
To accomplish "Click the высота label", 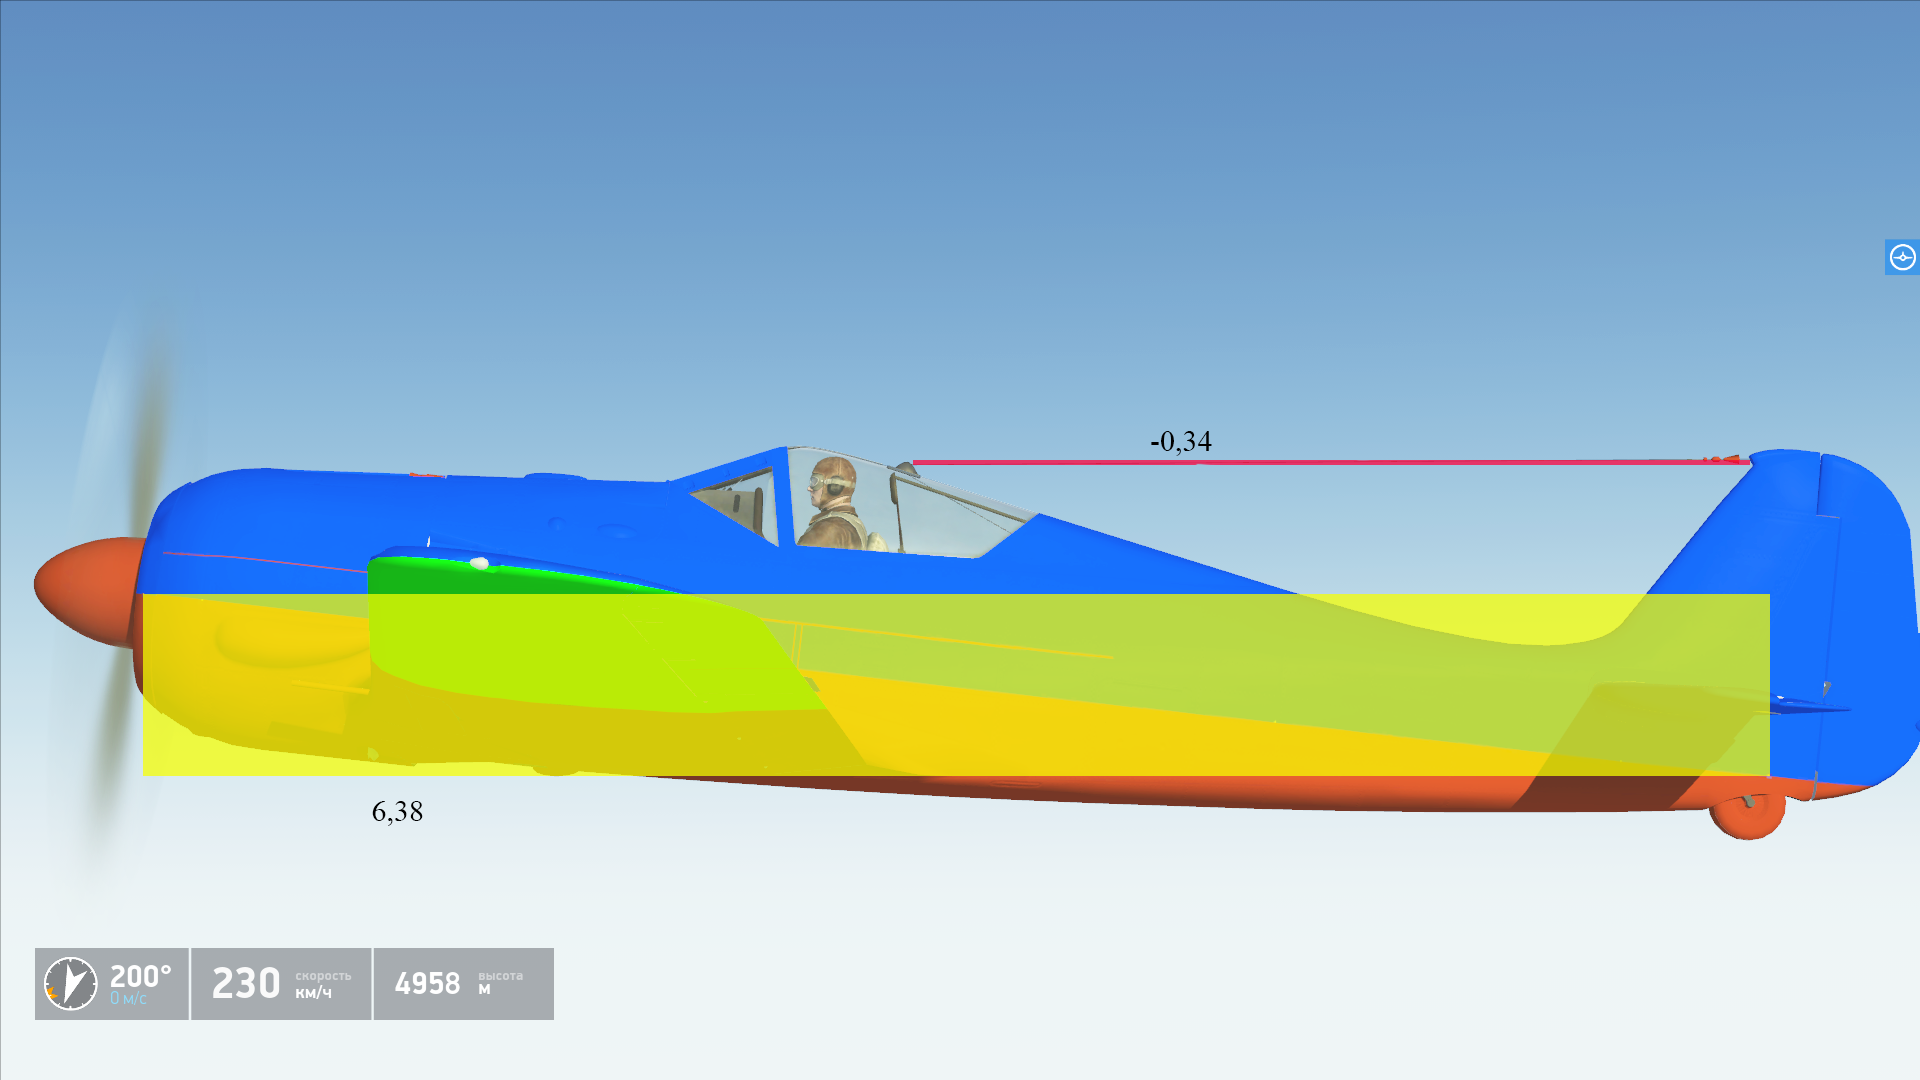I will 500,976.
